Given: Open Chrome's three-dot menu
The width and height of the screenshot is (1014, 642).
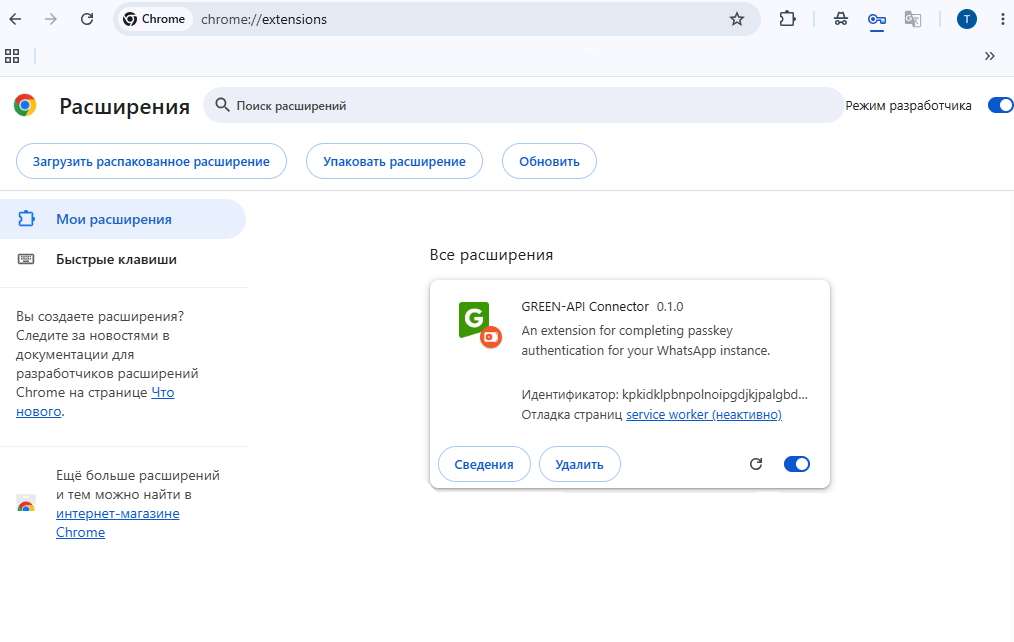Looking at the screenshot, I should pos(1002,19).
